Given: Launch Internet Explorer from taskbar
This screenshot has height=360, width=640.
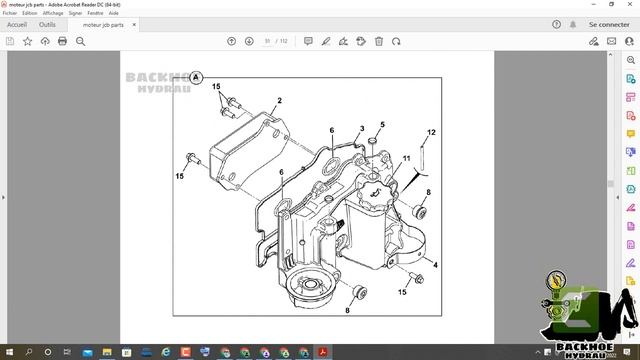Looking at the screenshot, I should [x=166, y=352].
